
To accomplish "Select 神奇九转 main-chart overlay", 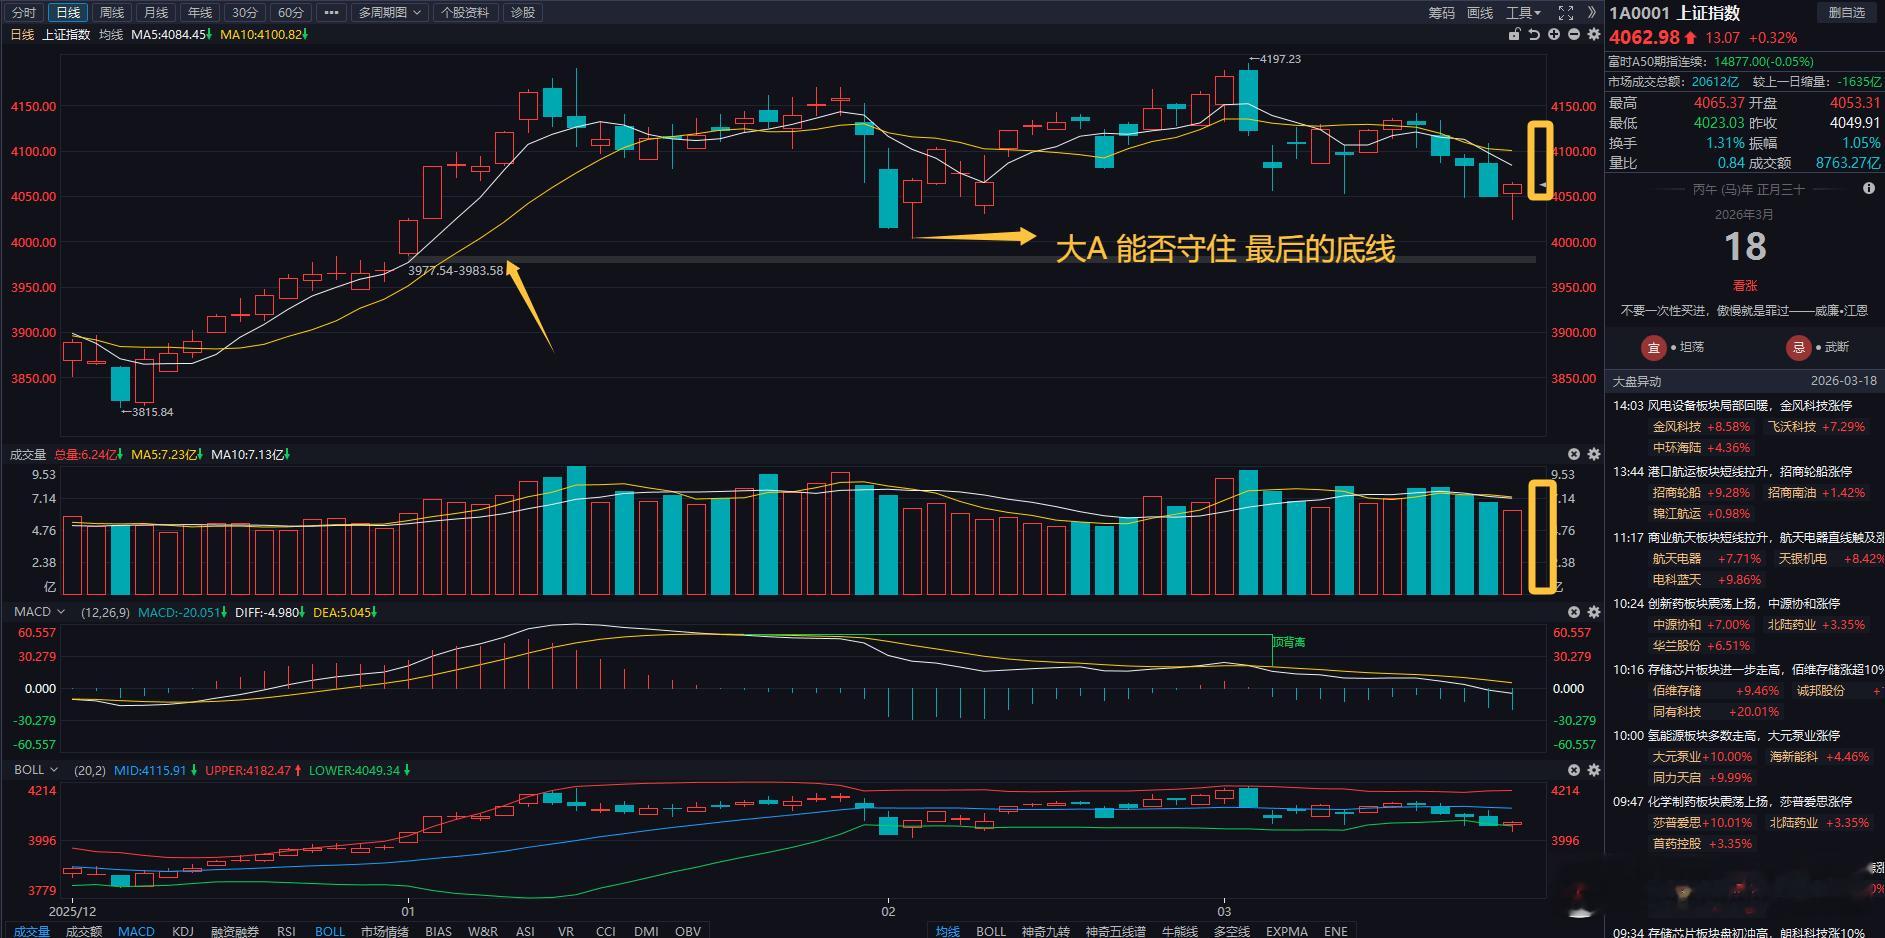I will (x=1046, y=931).
